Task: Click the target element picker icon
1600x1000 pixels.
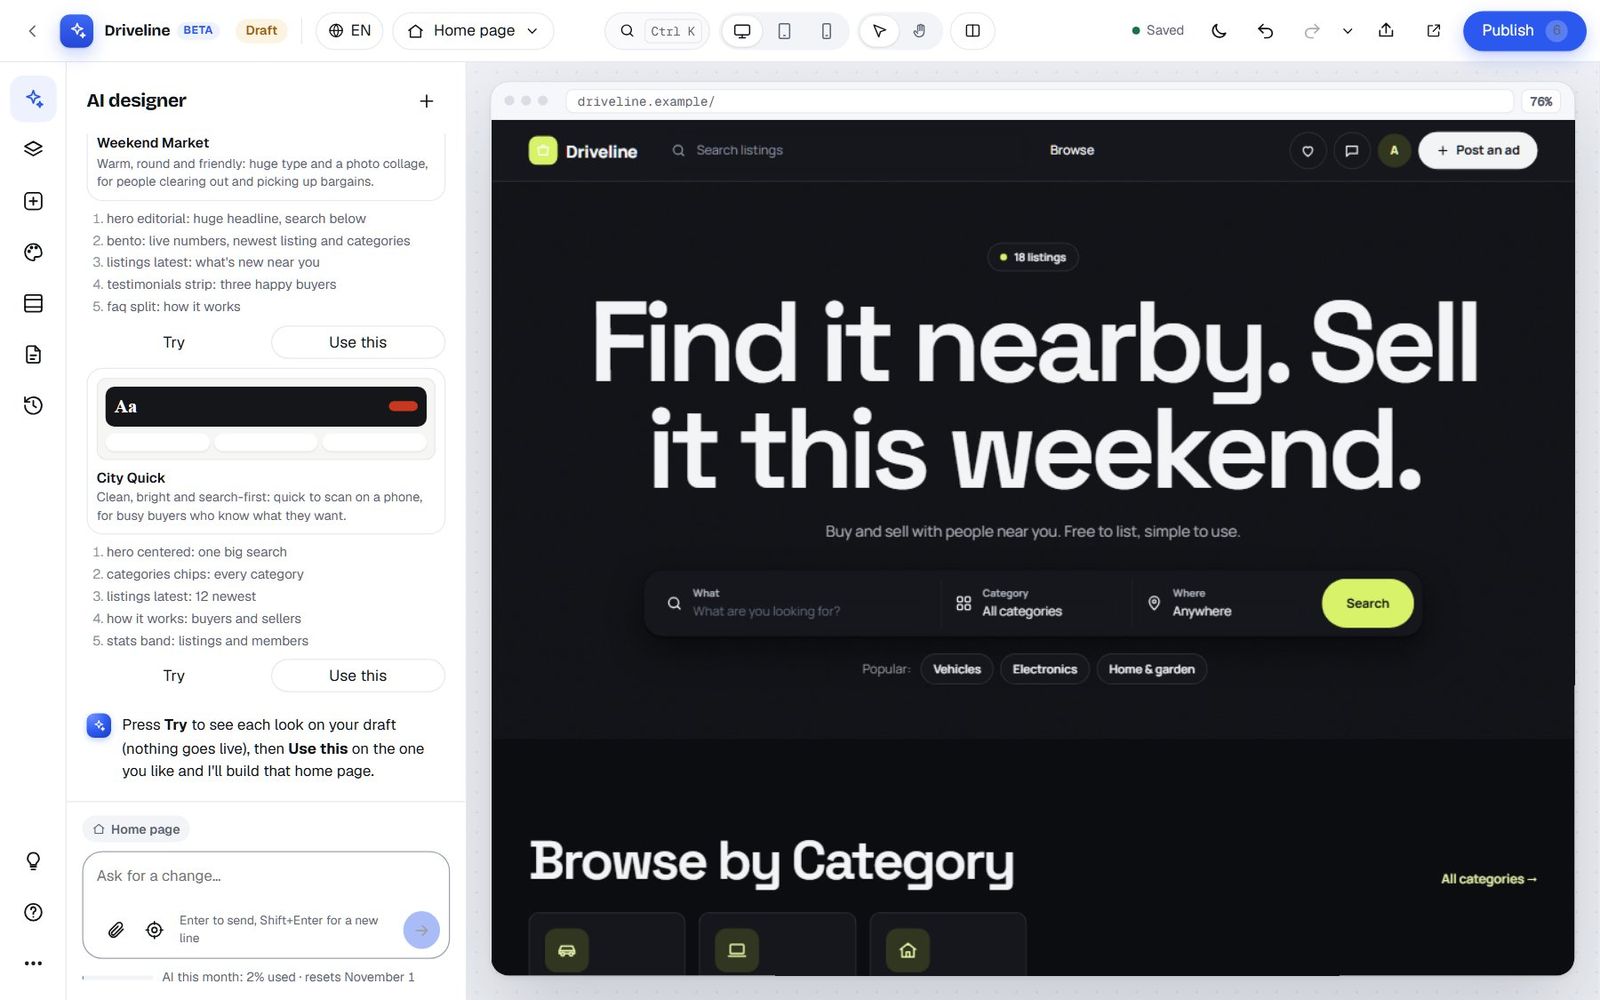Action: pos(154,930)
